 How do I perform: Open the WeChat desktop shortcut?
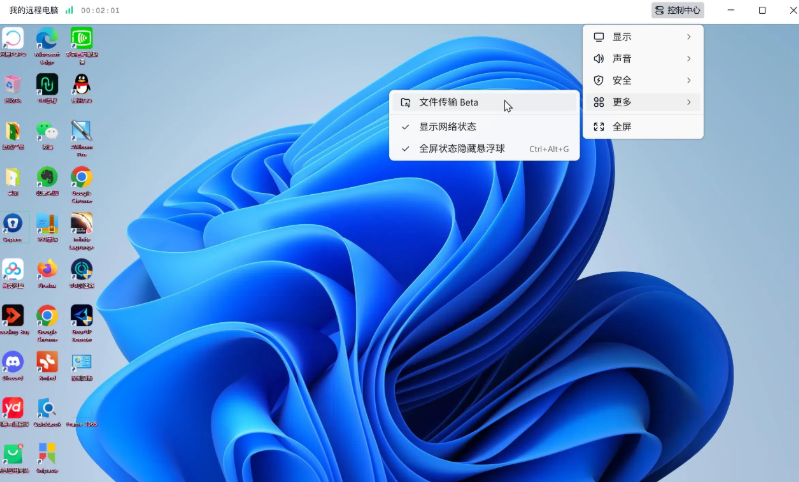47,131
